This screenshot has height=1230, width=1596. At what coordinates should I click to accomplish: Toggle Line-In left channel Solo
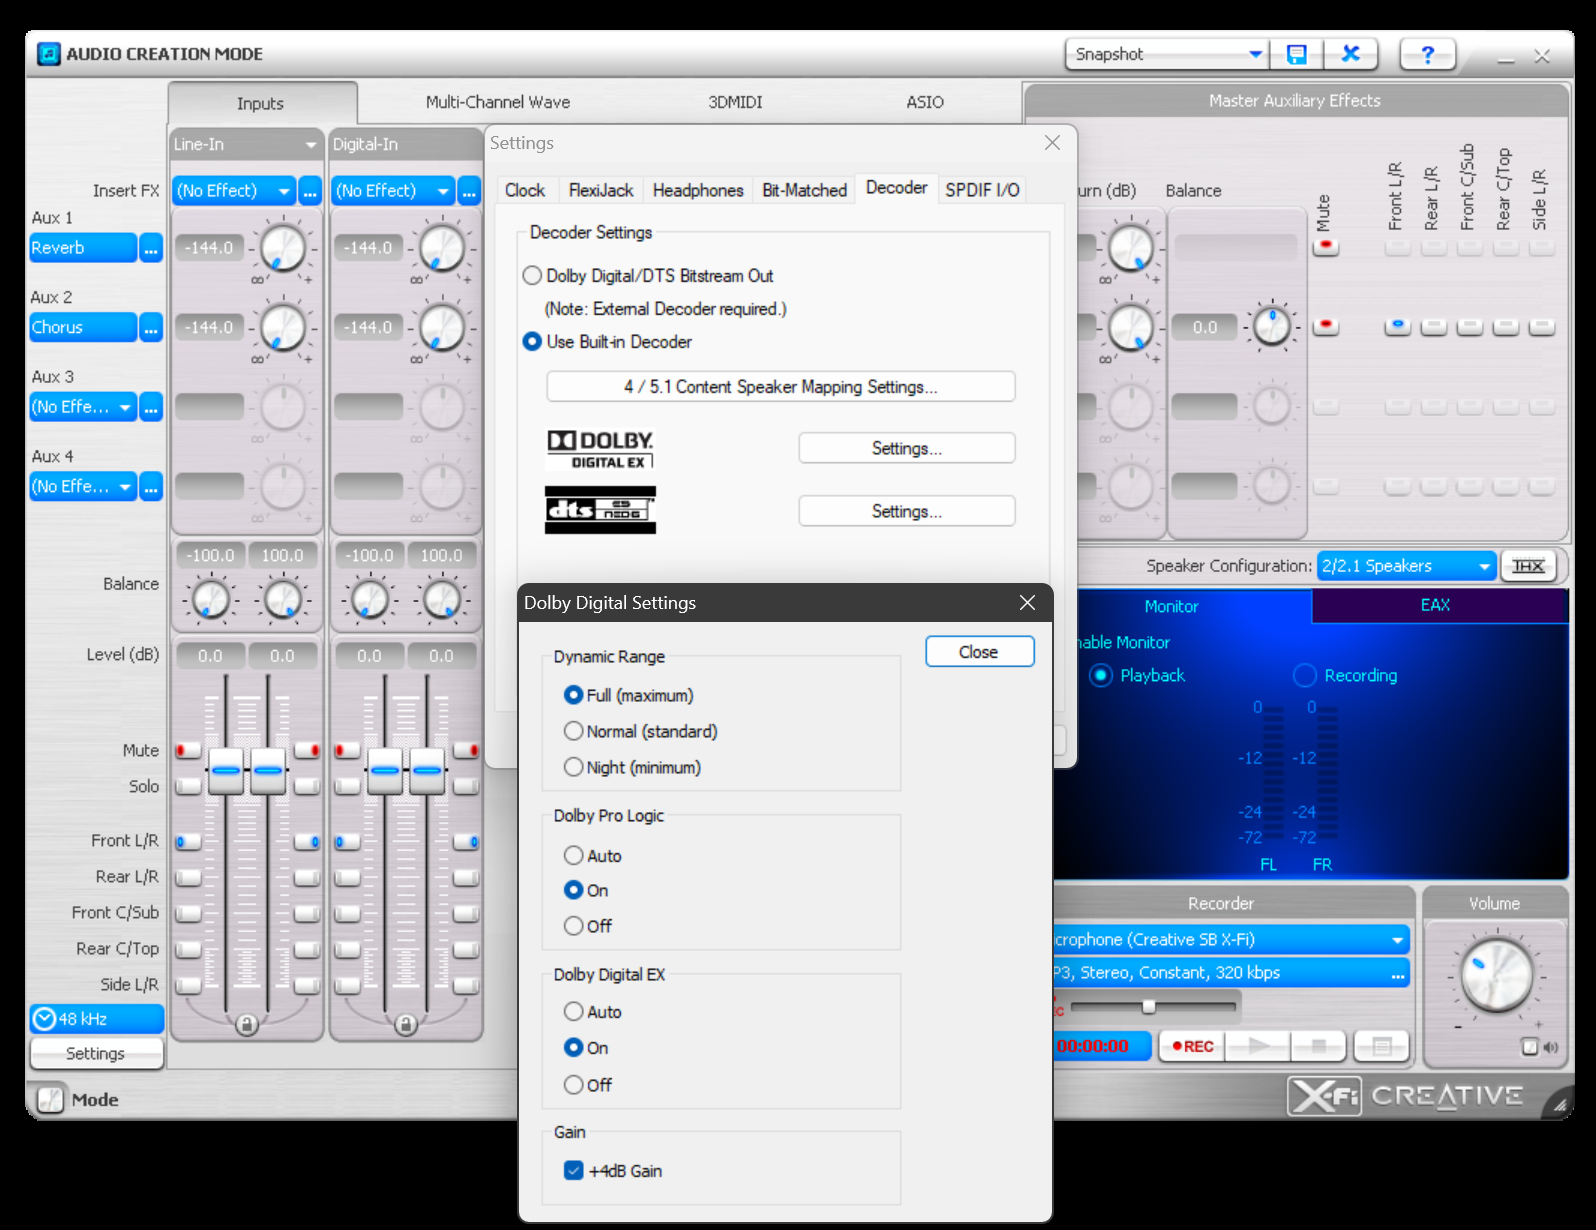(187, 786)
